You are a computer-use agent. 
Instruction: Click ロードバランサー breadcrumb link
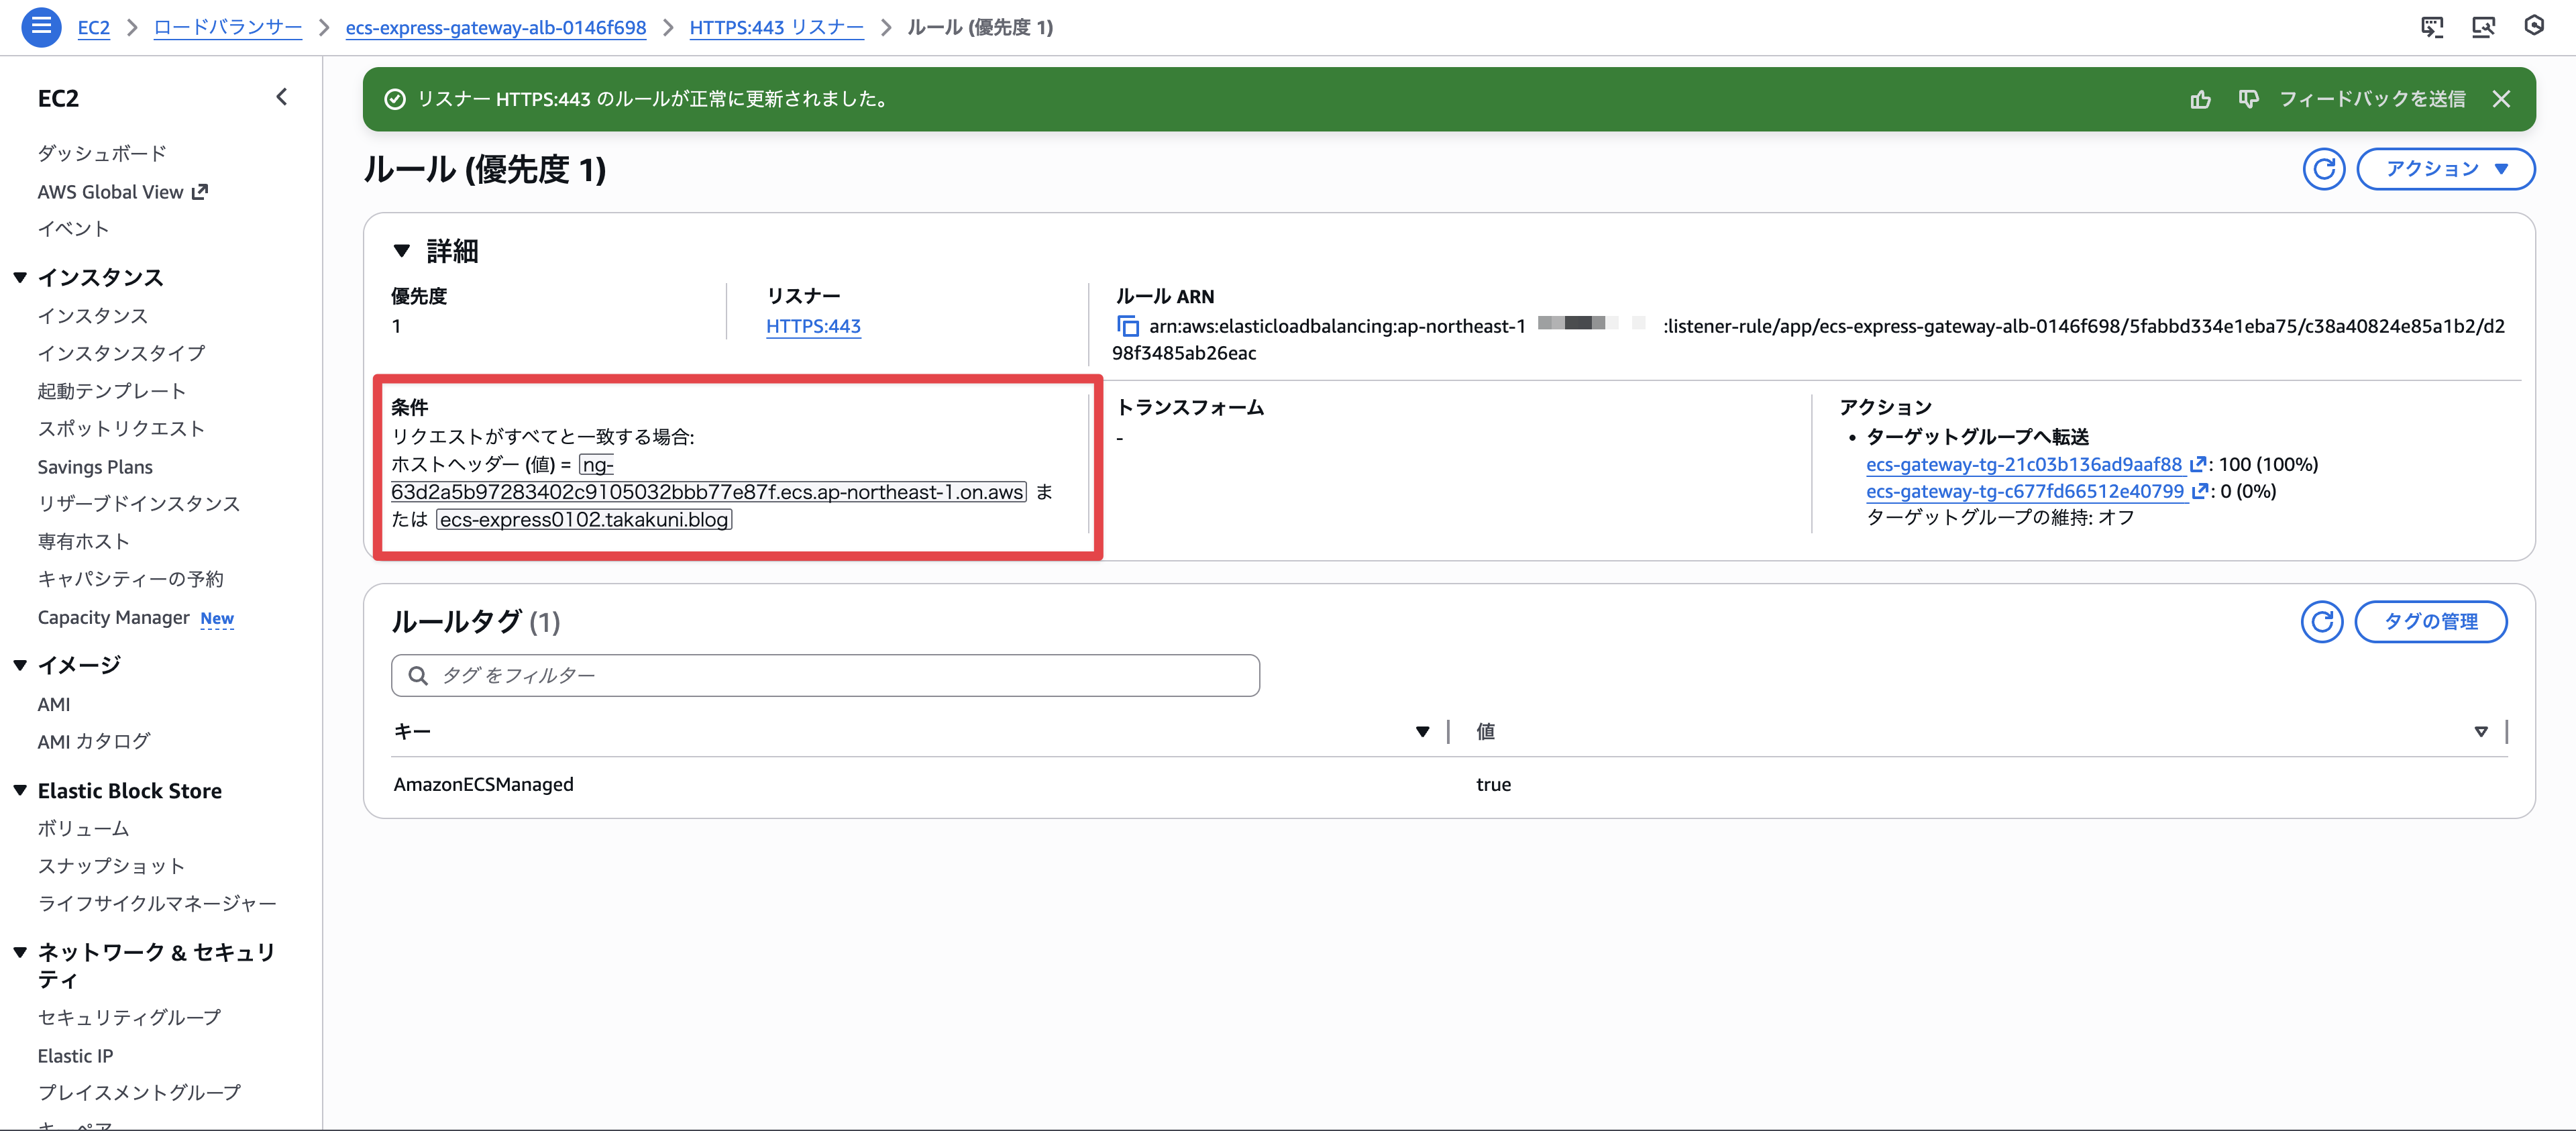pyautogui.click(x=227, y=28)
